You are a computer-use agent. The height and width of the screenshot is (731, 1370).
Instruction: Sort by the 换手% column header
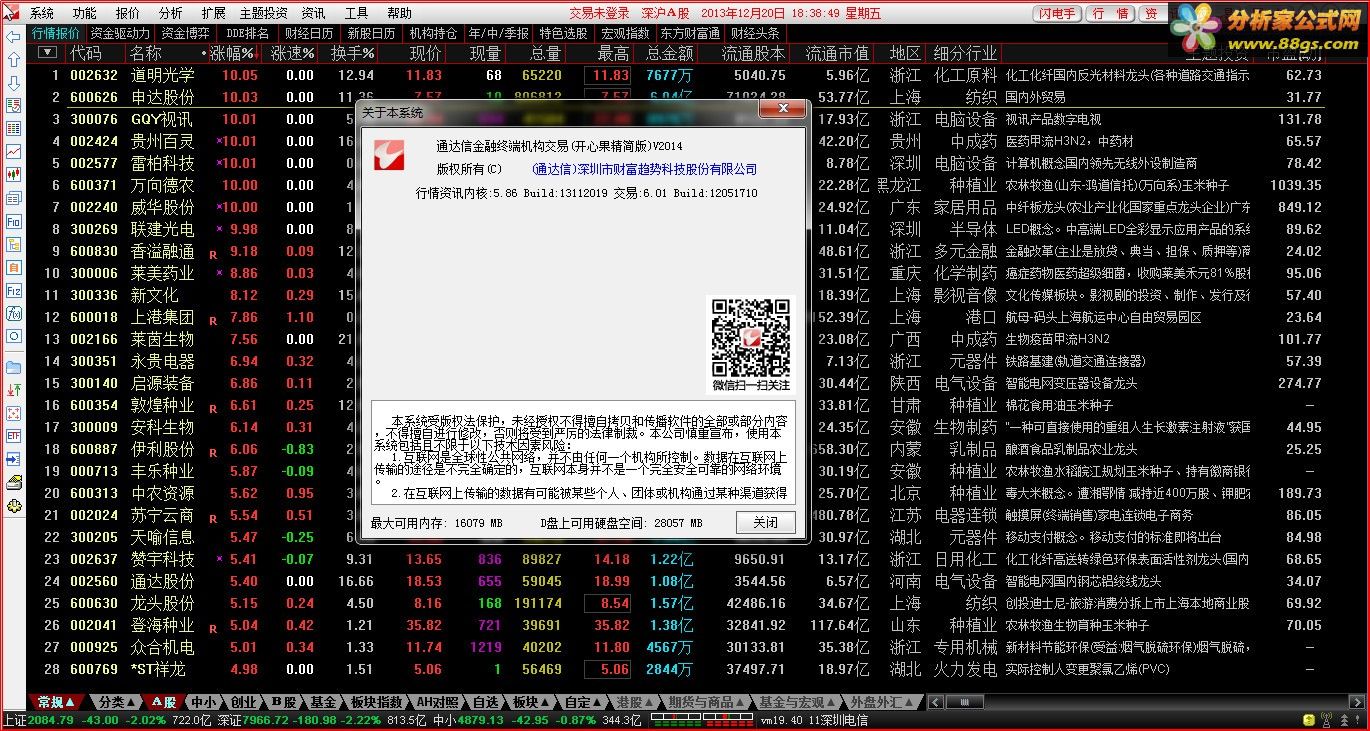tap(353, 53)
